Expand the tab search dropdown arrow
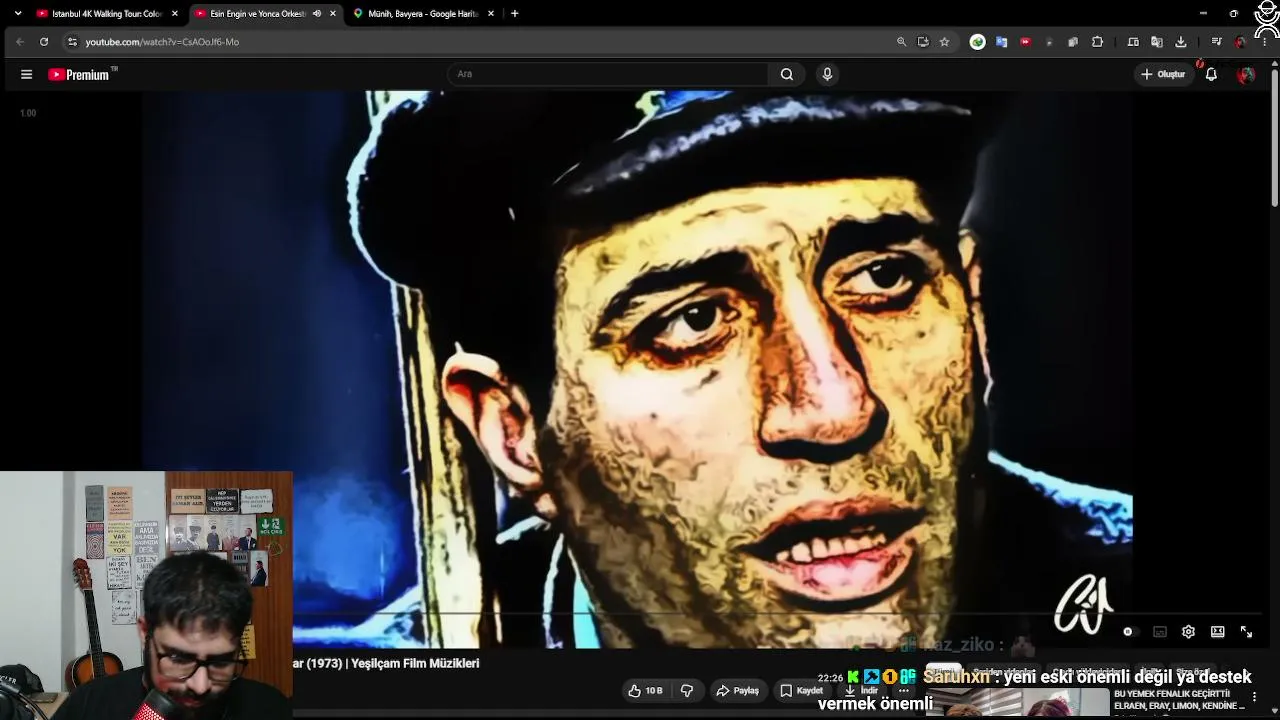This screenshot has width=1280, height=720. pyautogui.click(x=20, y=14)
